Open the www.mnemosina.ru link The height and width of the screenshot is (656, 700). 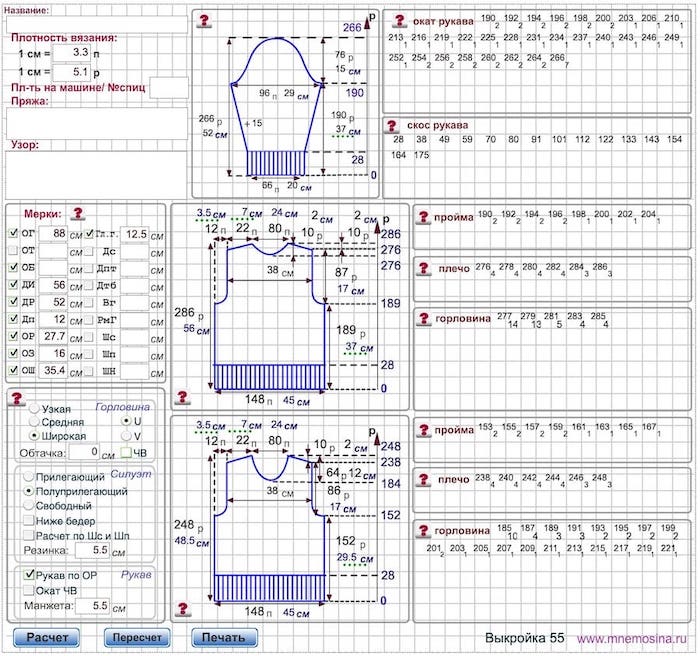tap(634, 637)
